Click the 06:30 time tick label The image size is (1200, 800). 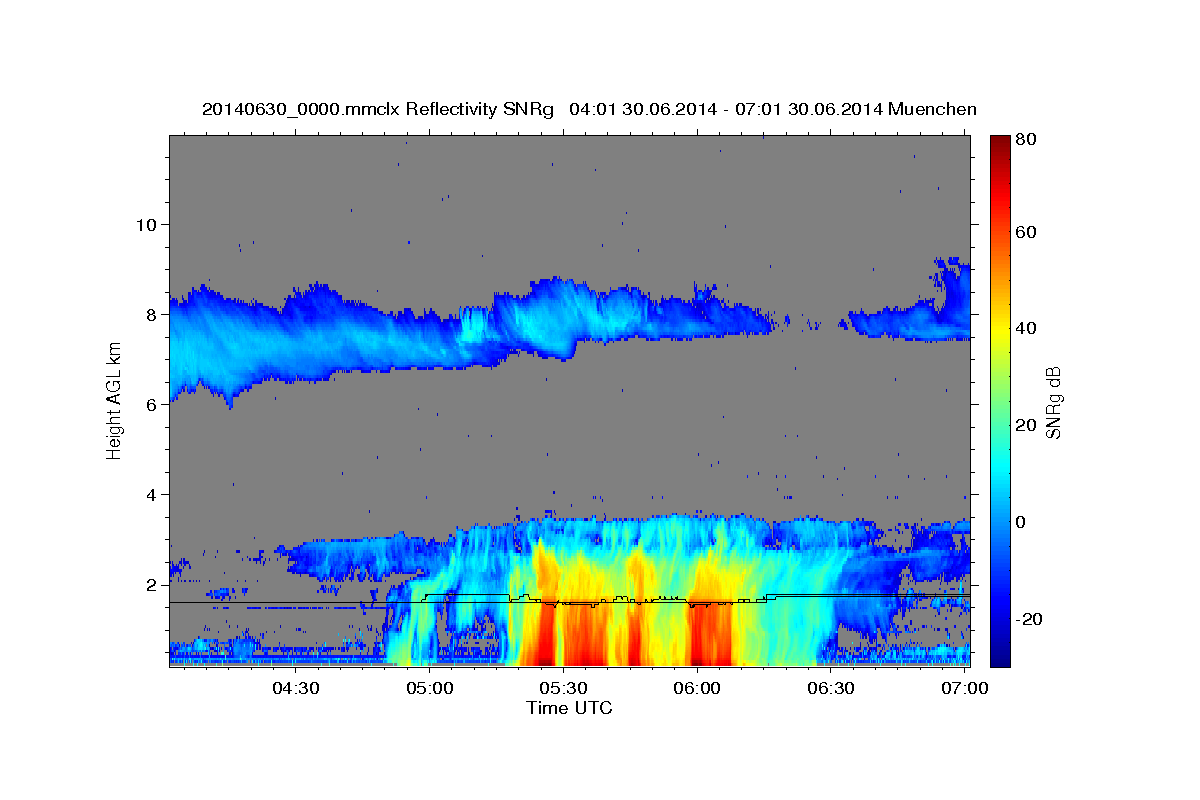coord(830,688)
